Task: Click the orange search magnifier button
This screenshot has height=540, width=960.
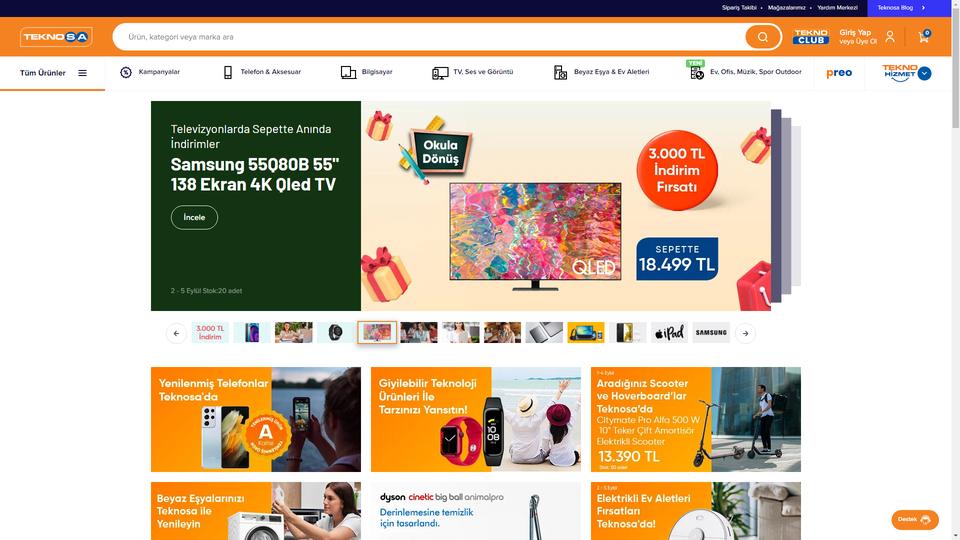Action: coord(762,37)
